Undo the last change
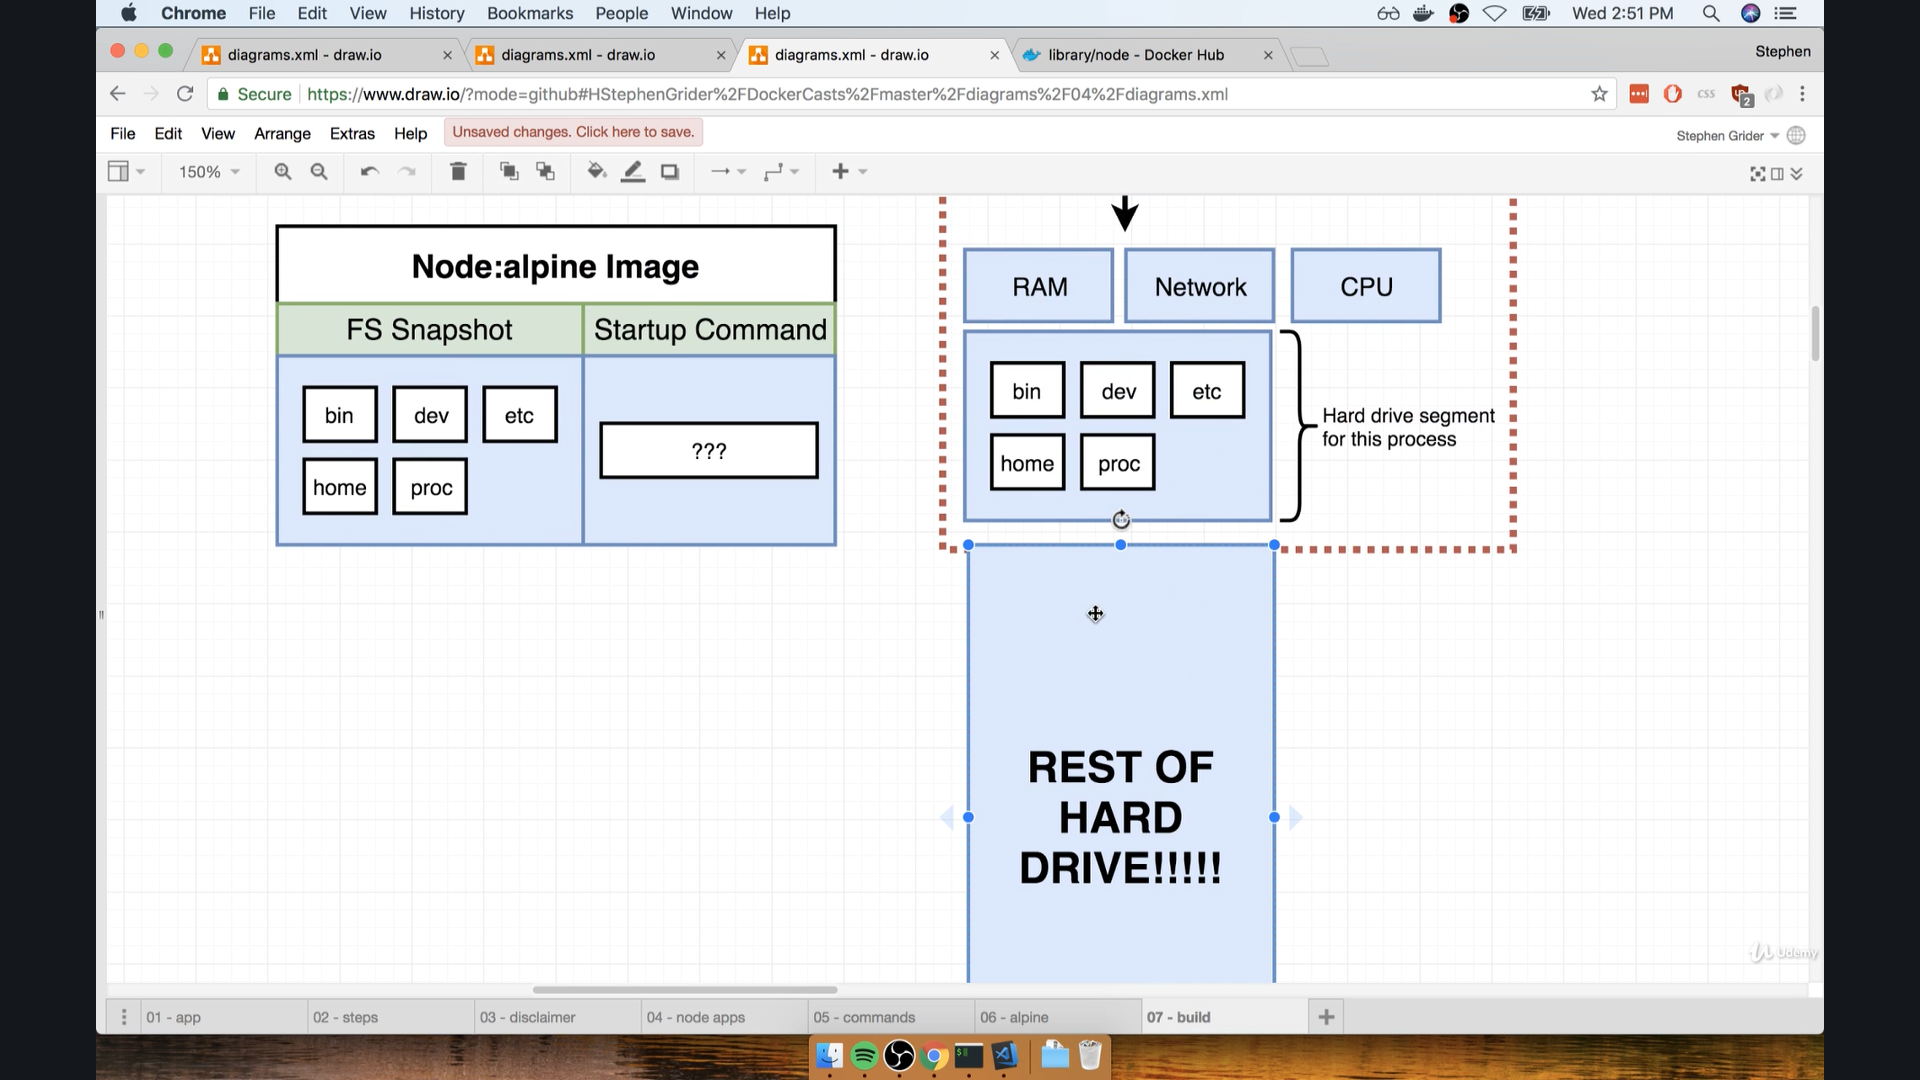Image resolution: width=1920 pixels, height=1080 pixels. coord(369,172)
